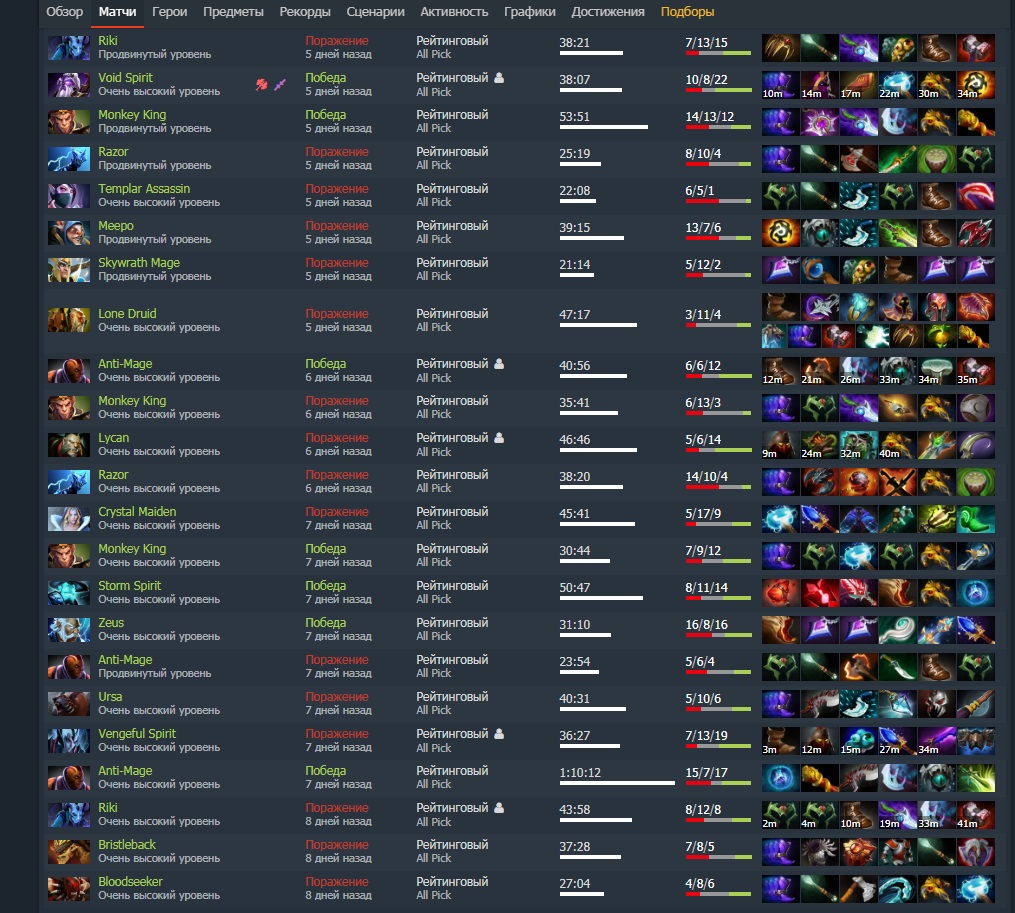Click the Crystal Maiden hero portrait

click(69, 519)
